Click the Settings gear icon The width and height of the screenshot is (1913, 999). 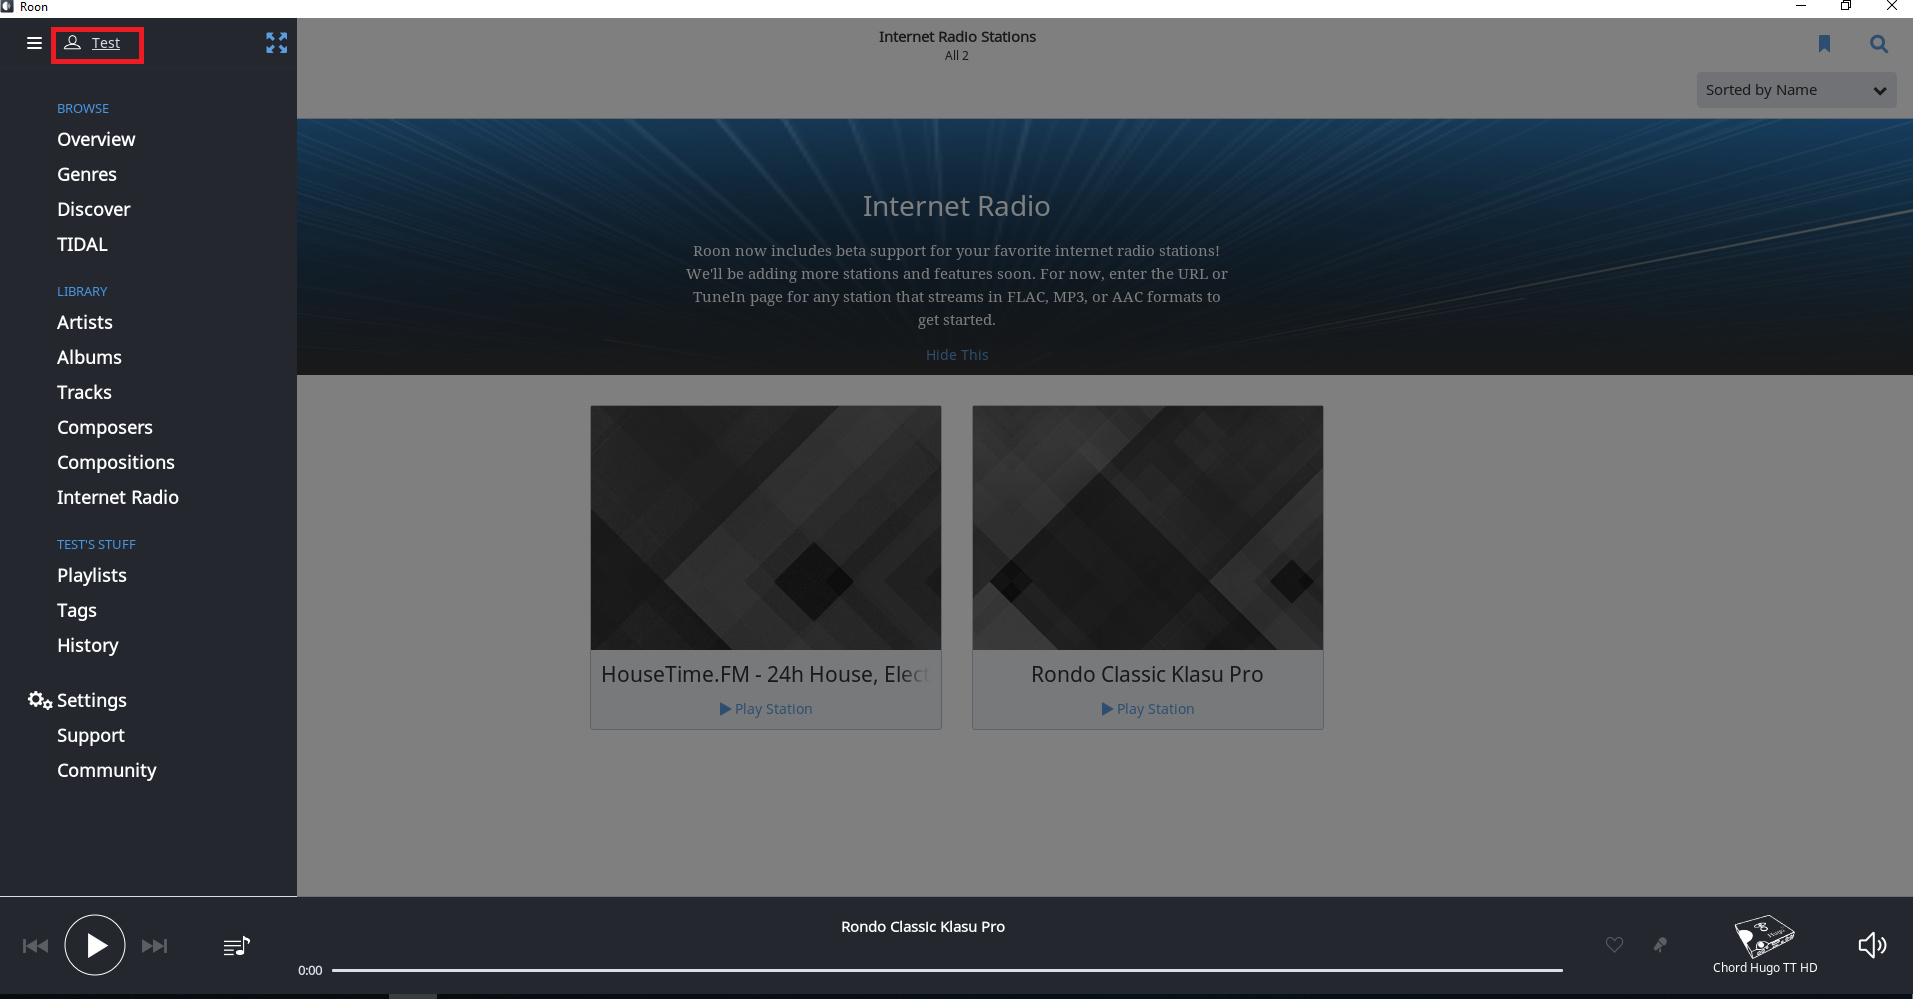coord(40,700)
